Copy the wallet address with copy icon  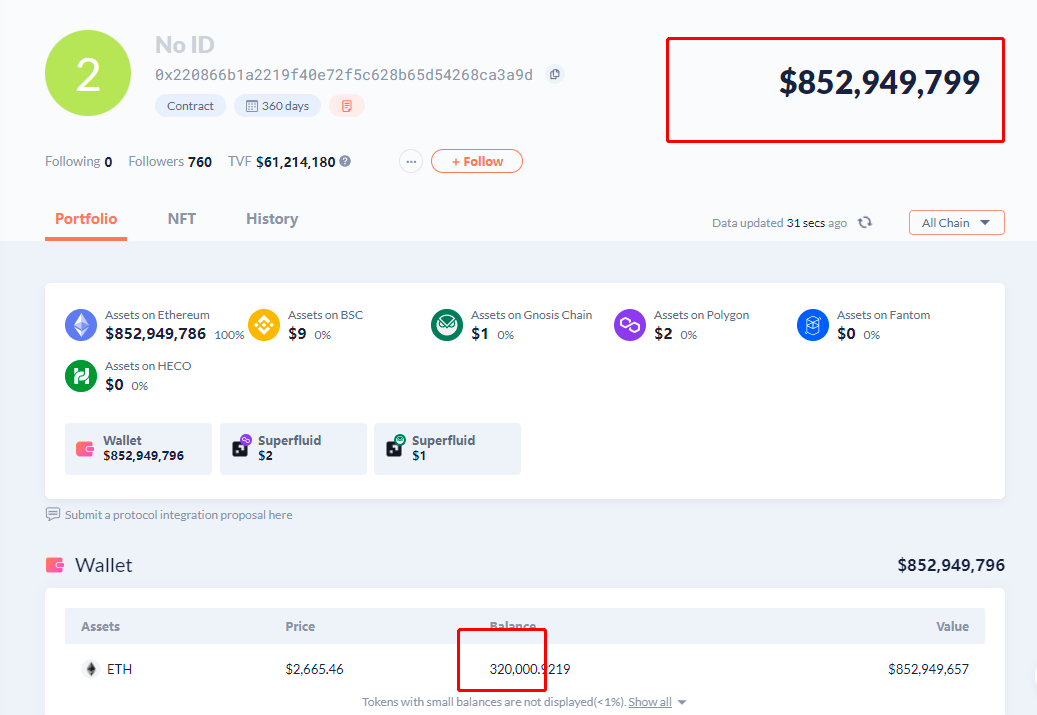tap(555, 74)
